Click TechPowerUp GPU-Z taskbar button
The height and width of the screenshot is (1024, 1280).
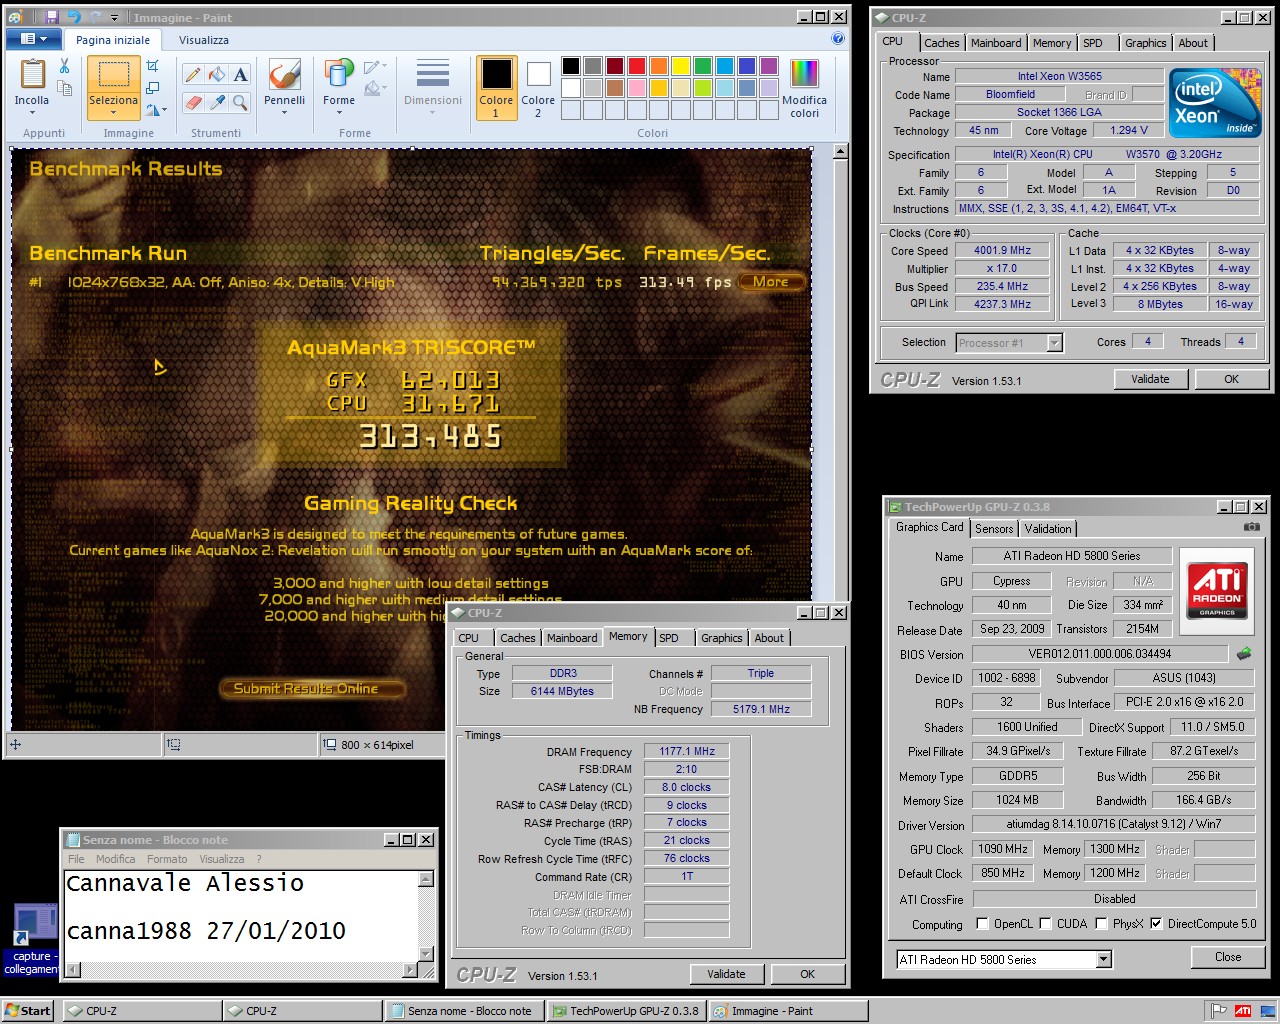pos(626,1011)
